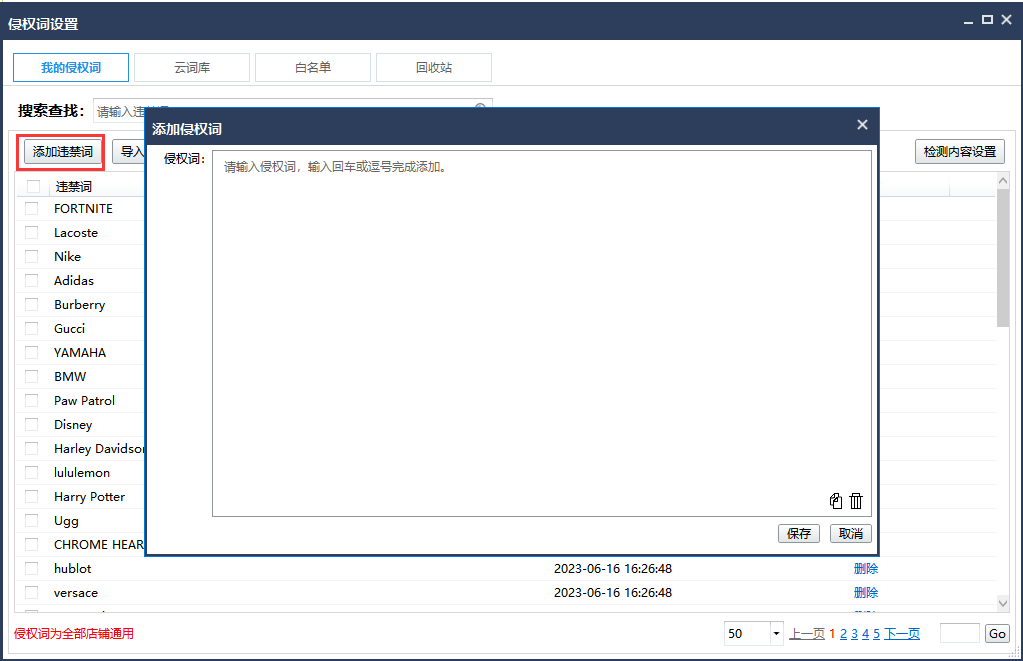The width and height of the screenshot is (1023, 661).
Task: Open the 云词库 tab
Action: pos(192,68)
